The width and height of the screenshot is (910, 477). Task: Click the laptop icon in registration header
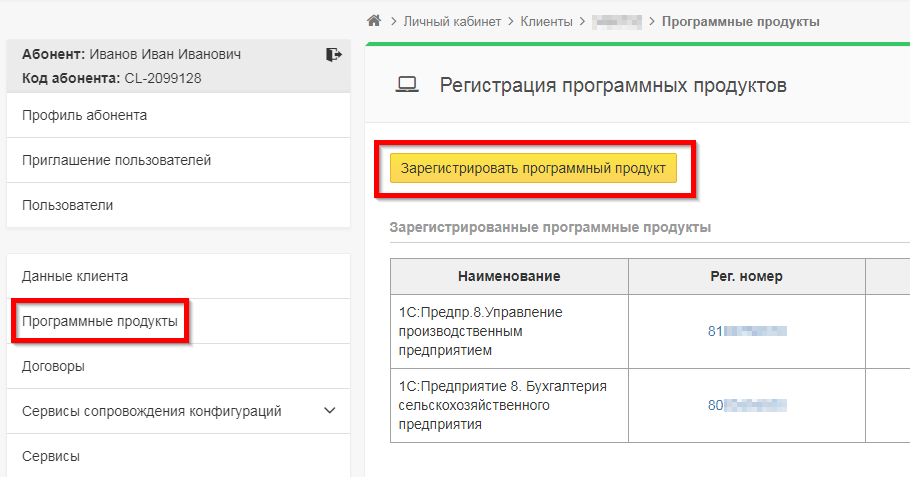407,85
